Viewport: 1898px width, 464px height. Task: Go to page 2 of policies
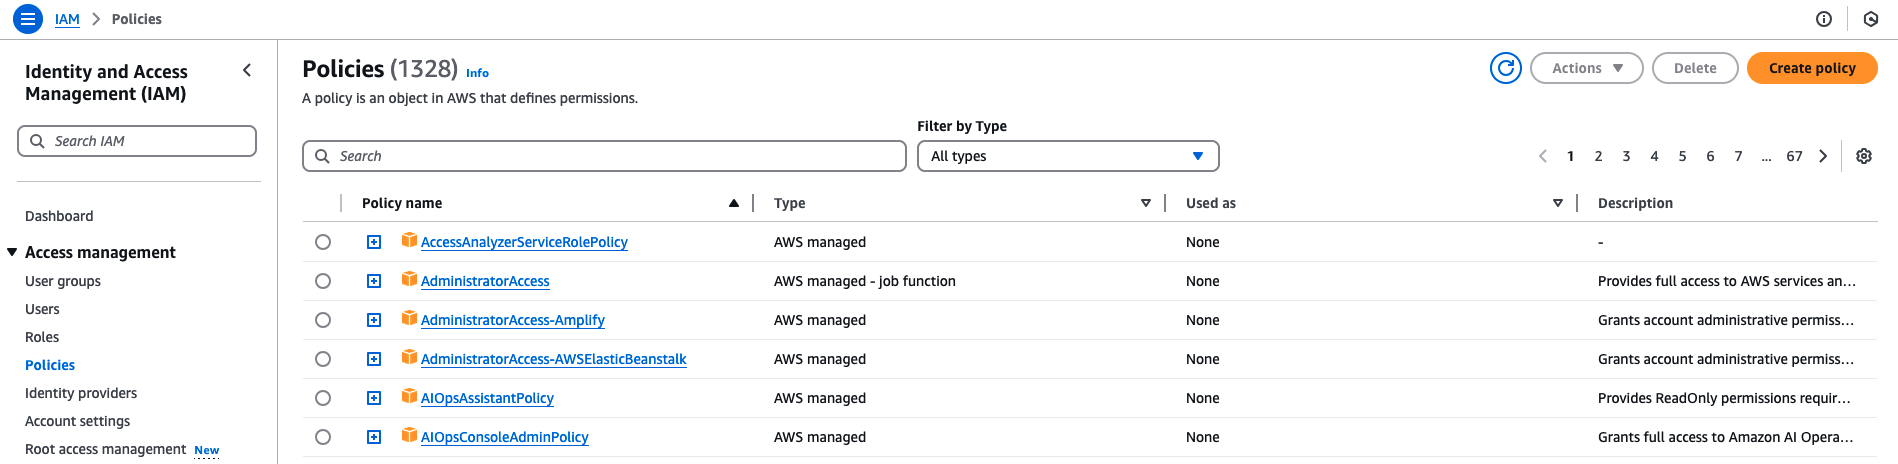point(1598,156)
